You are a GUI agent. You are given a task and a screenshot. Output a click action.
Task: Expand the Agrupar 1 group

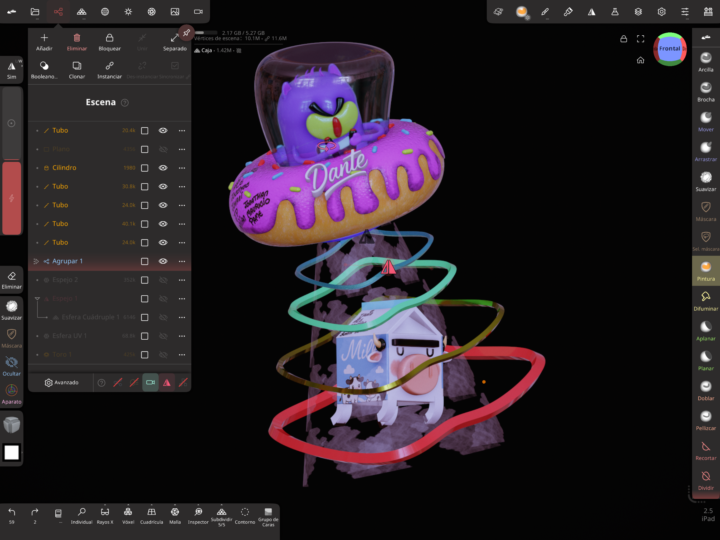pyautogui.click(x=36, y=261)
